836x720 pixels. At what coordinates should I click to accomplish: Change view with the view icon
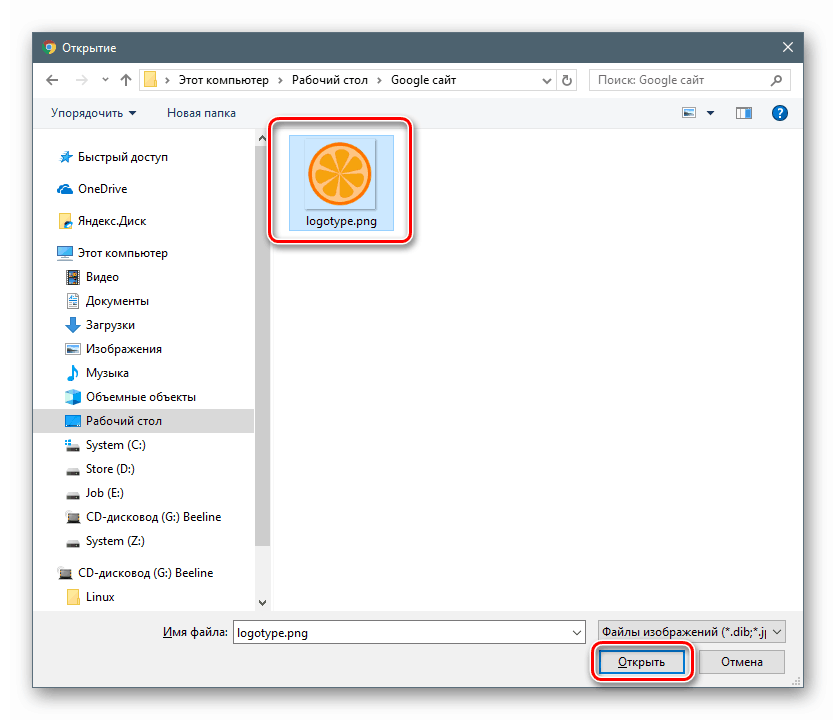tap(689, 113)
